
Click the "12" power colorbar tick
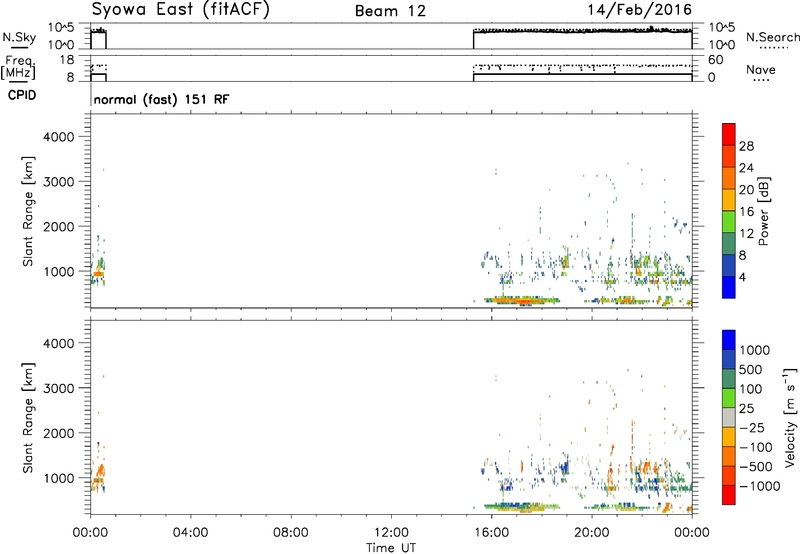746,234
